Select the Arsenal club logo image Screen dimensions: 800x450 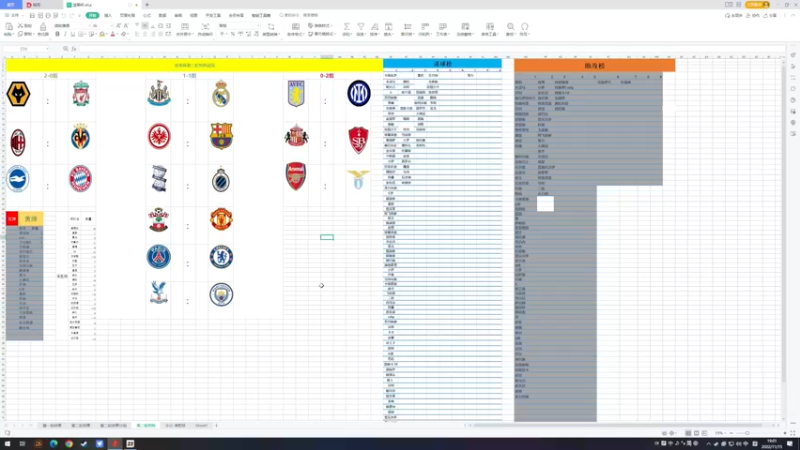coord(296,177)
